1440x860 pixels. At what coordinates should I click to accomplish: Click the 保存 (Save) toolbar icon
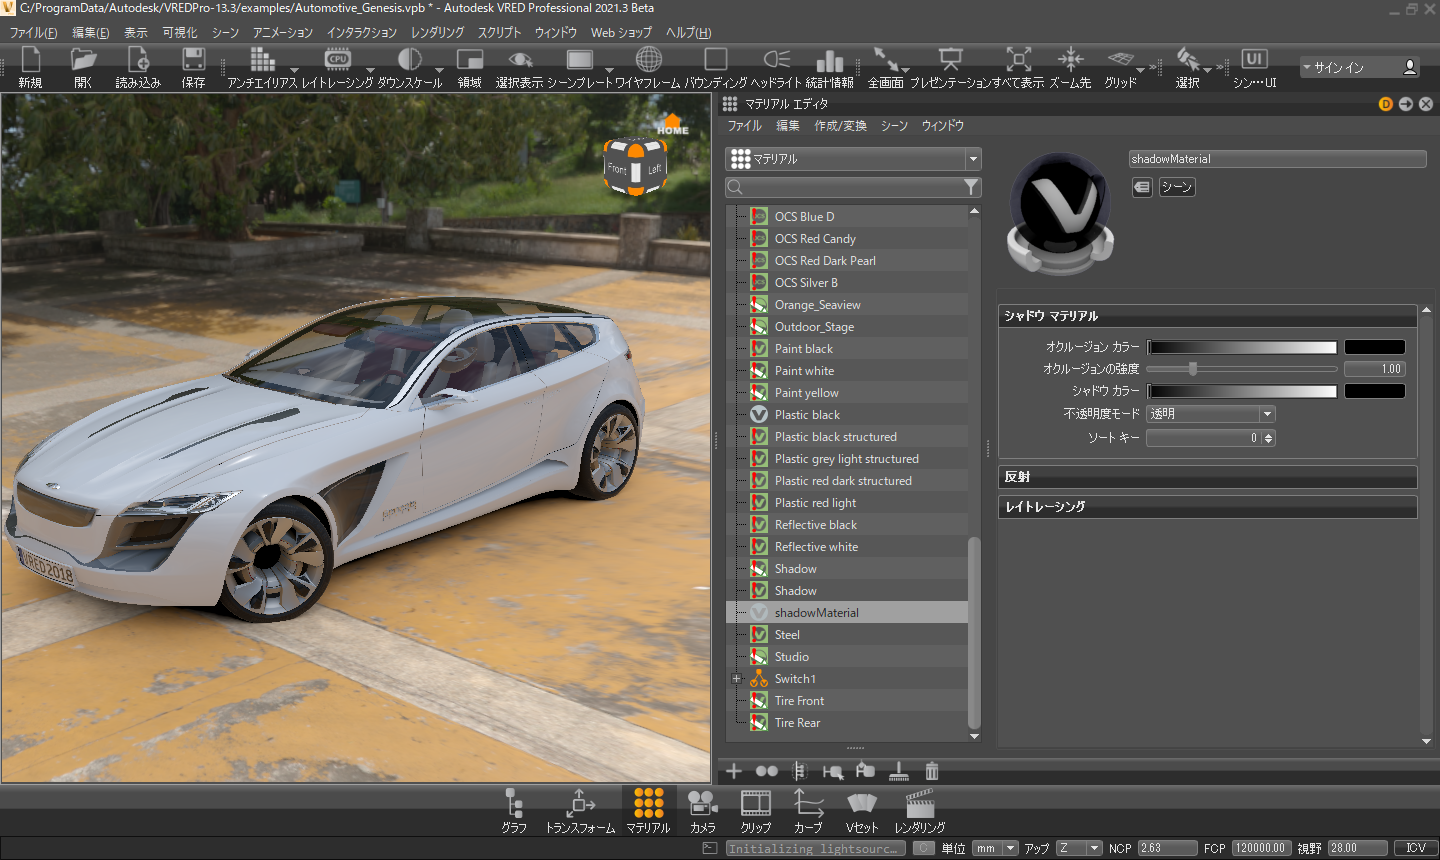tap(193, 61)
